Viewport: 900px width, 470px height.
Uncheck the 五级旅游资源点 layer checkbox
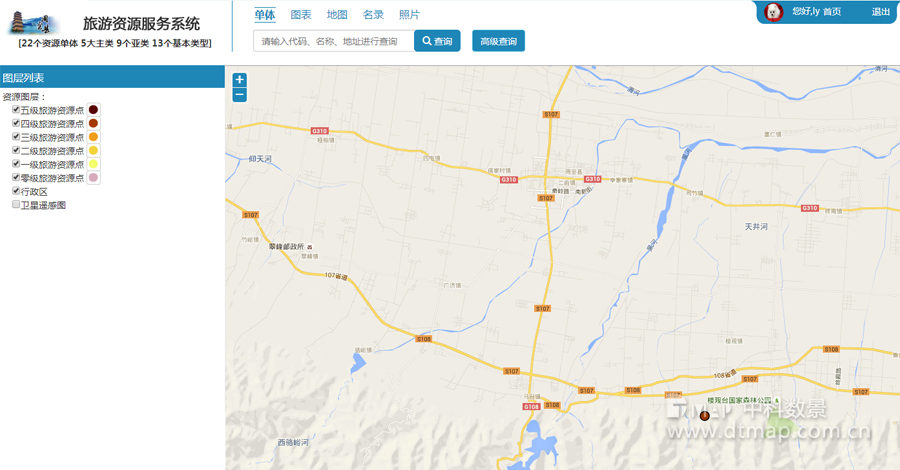pos(16,110)
